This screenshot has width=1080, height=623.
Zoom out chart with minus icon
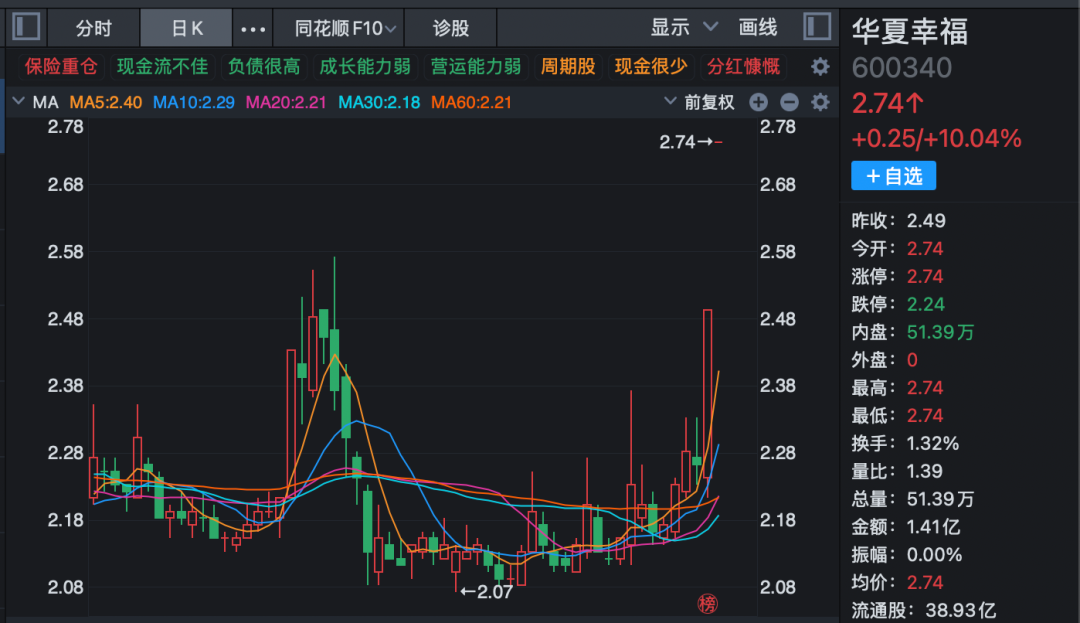(789, 102)
